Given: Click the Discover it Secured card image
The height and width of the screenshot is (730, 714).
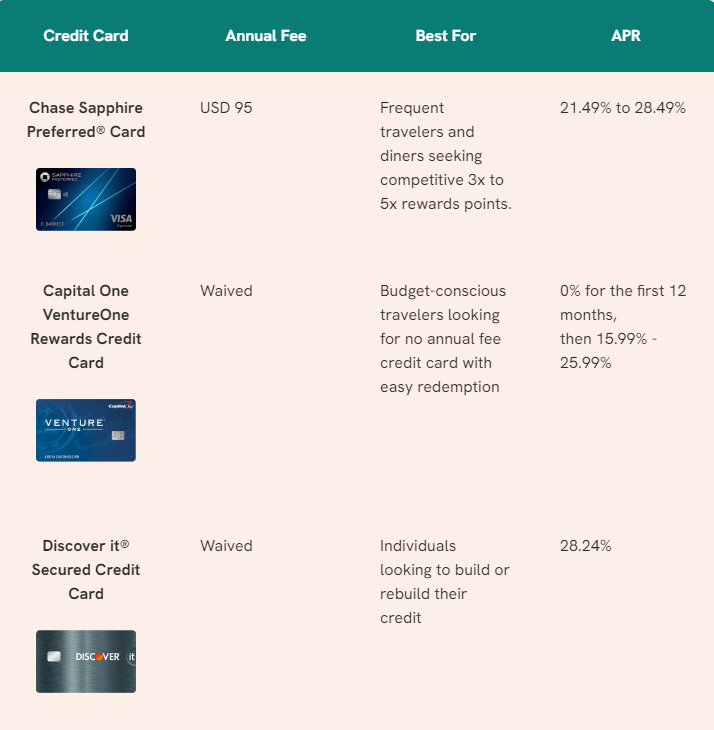Looking at the screenshot, I should point(86,662).
